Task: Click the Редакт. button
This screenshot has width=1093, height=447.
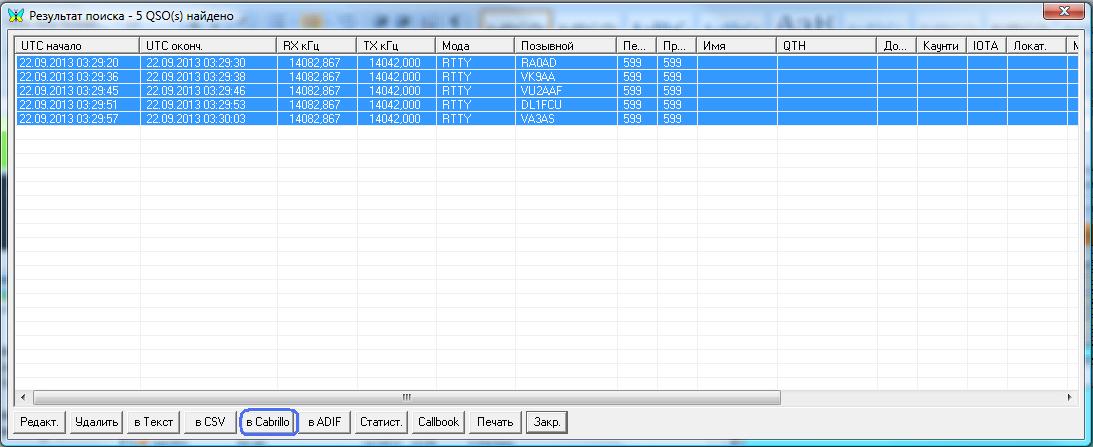Action: pos(41,422)
